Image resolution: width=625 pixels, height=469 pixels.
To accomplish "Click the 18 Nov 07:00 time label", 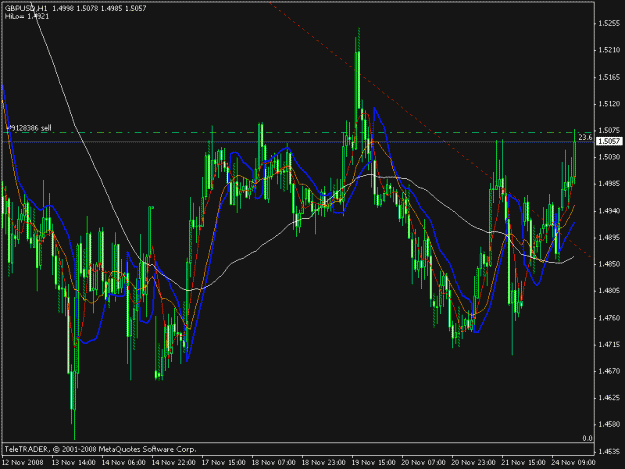I will [x=273, y=463].
